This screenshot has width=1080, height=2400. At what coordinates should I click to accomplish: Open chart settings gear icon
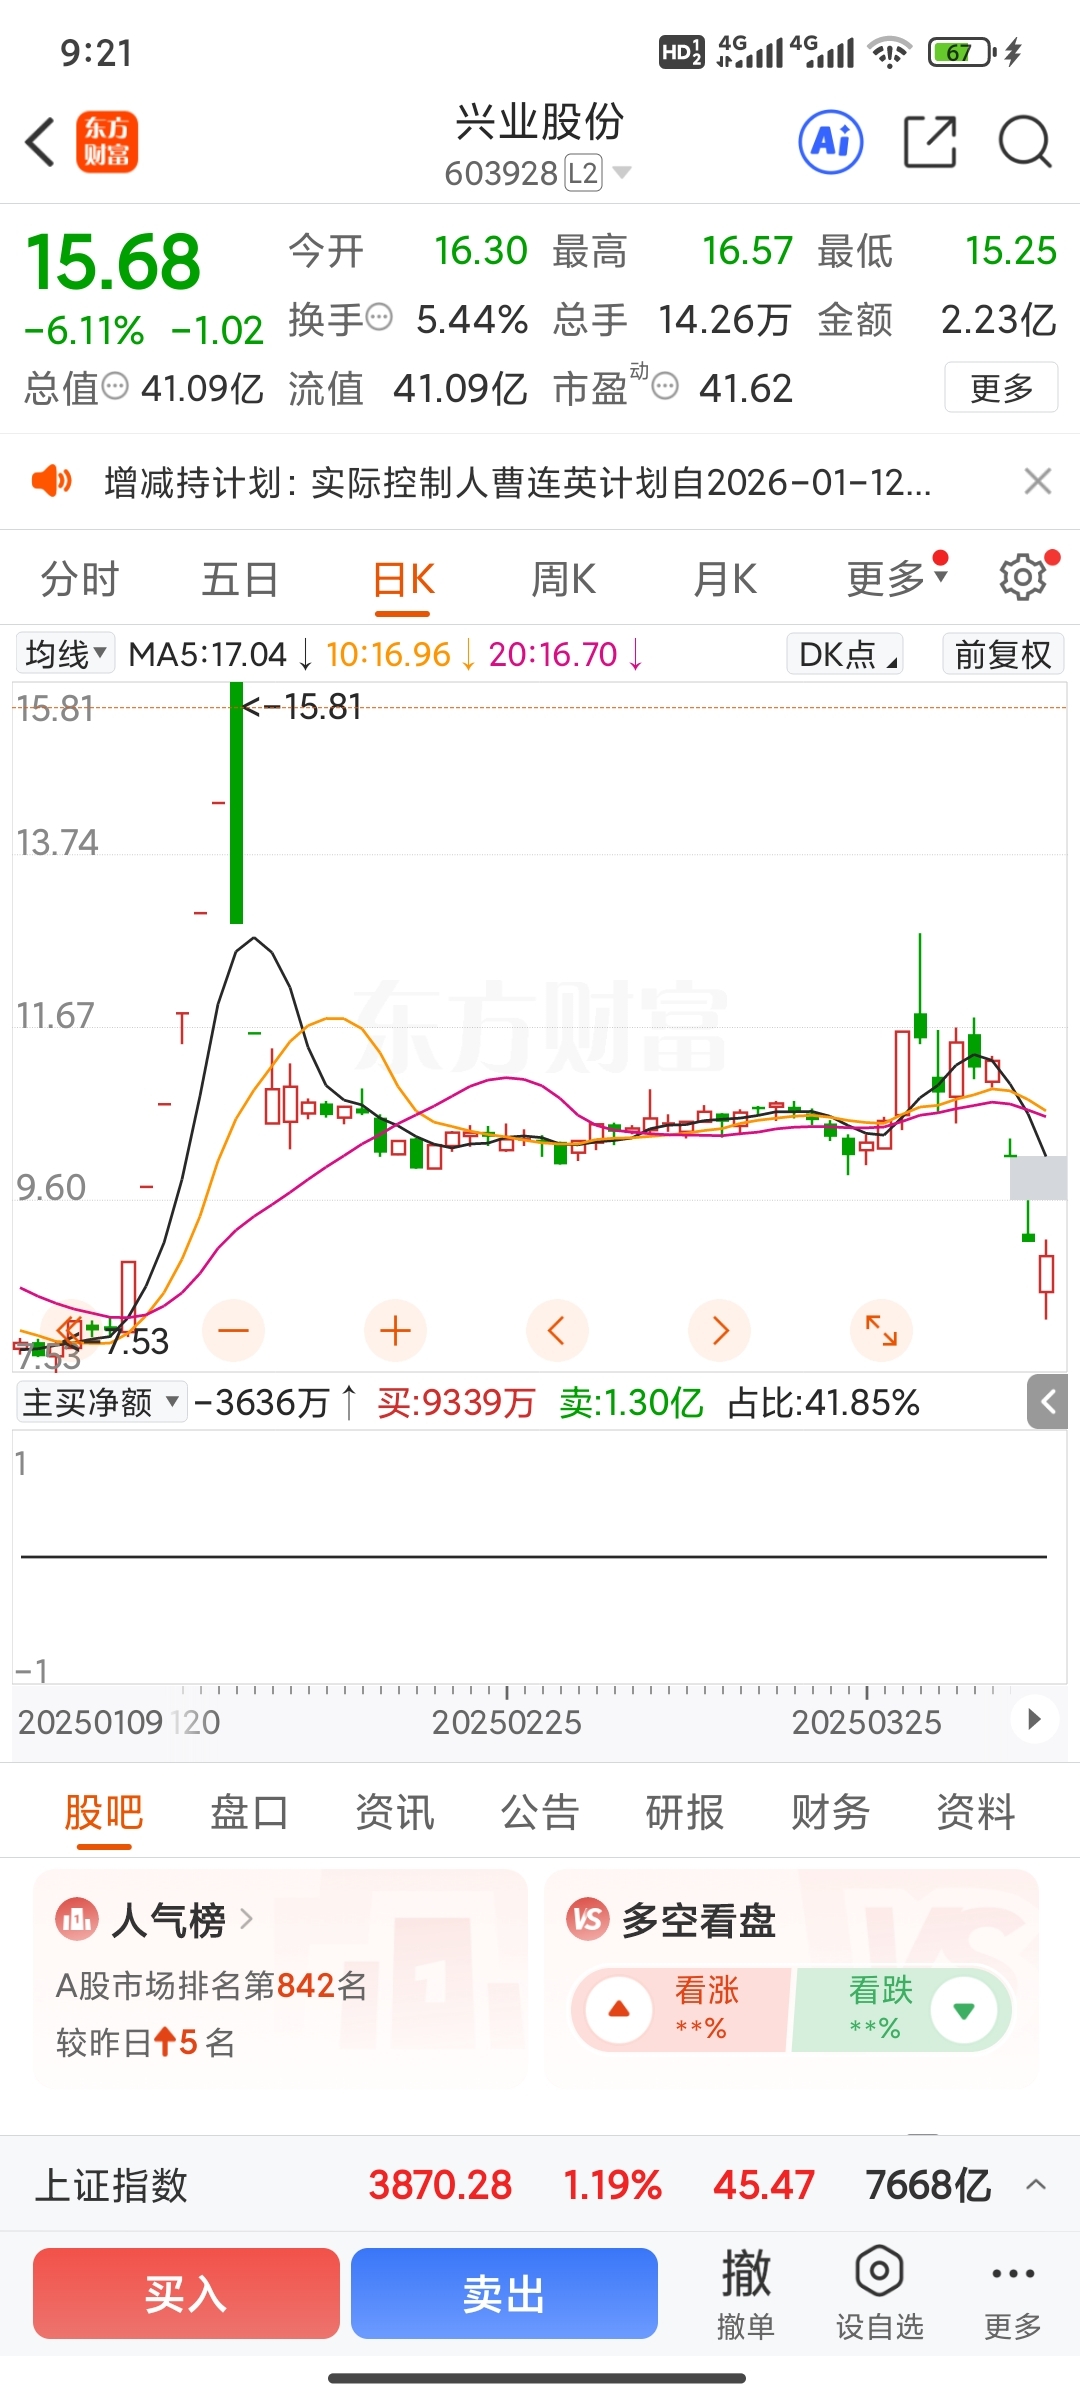pyautogui.click(x=1023, y=577)
